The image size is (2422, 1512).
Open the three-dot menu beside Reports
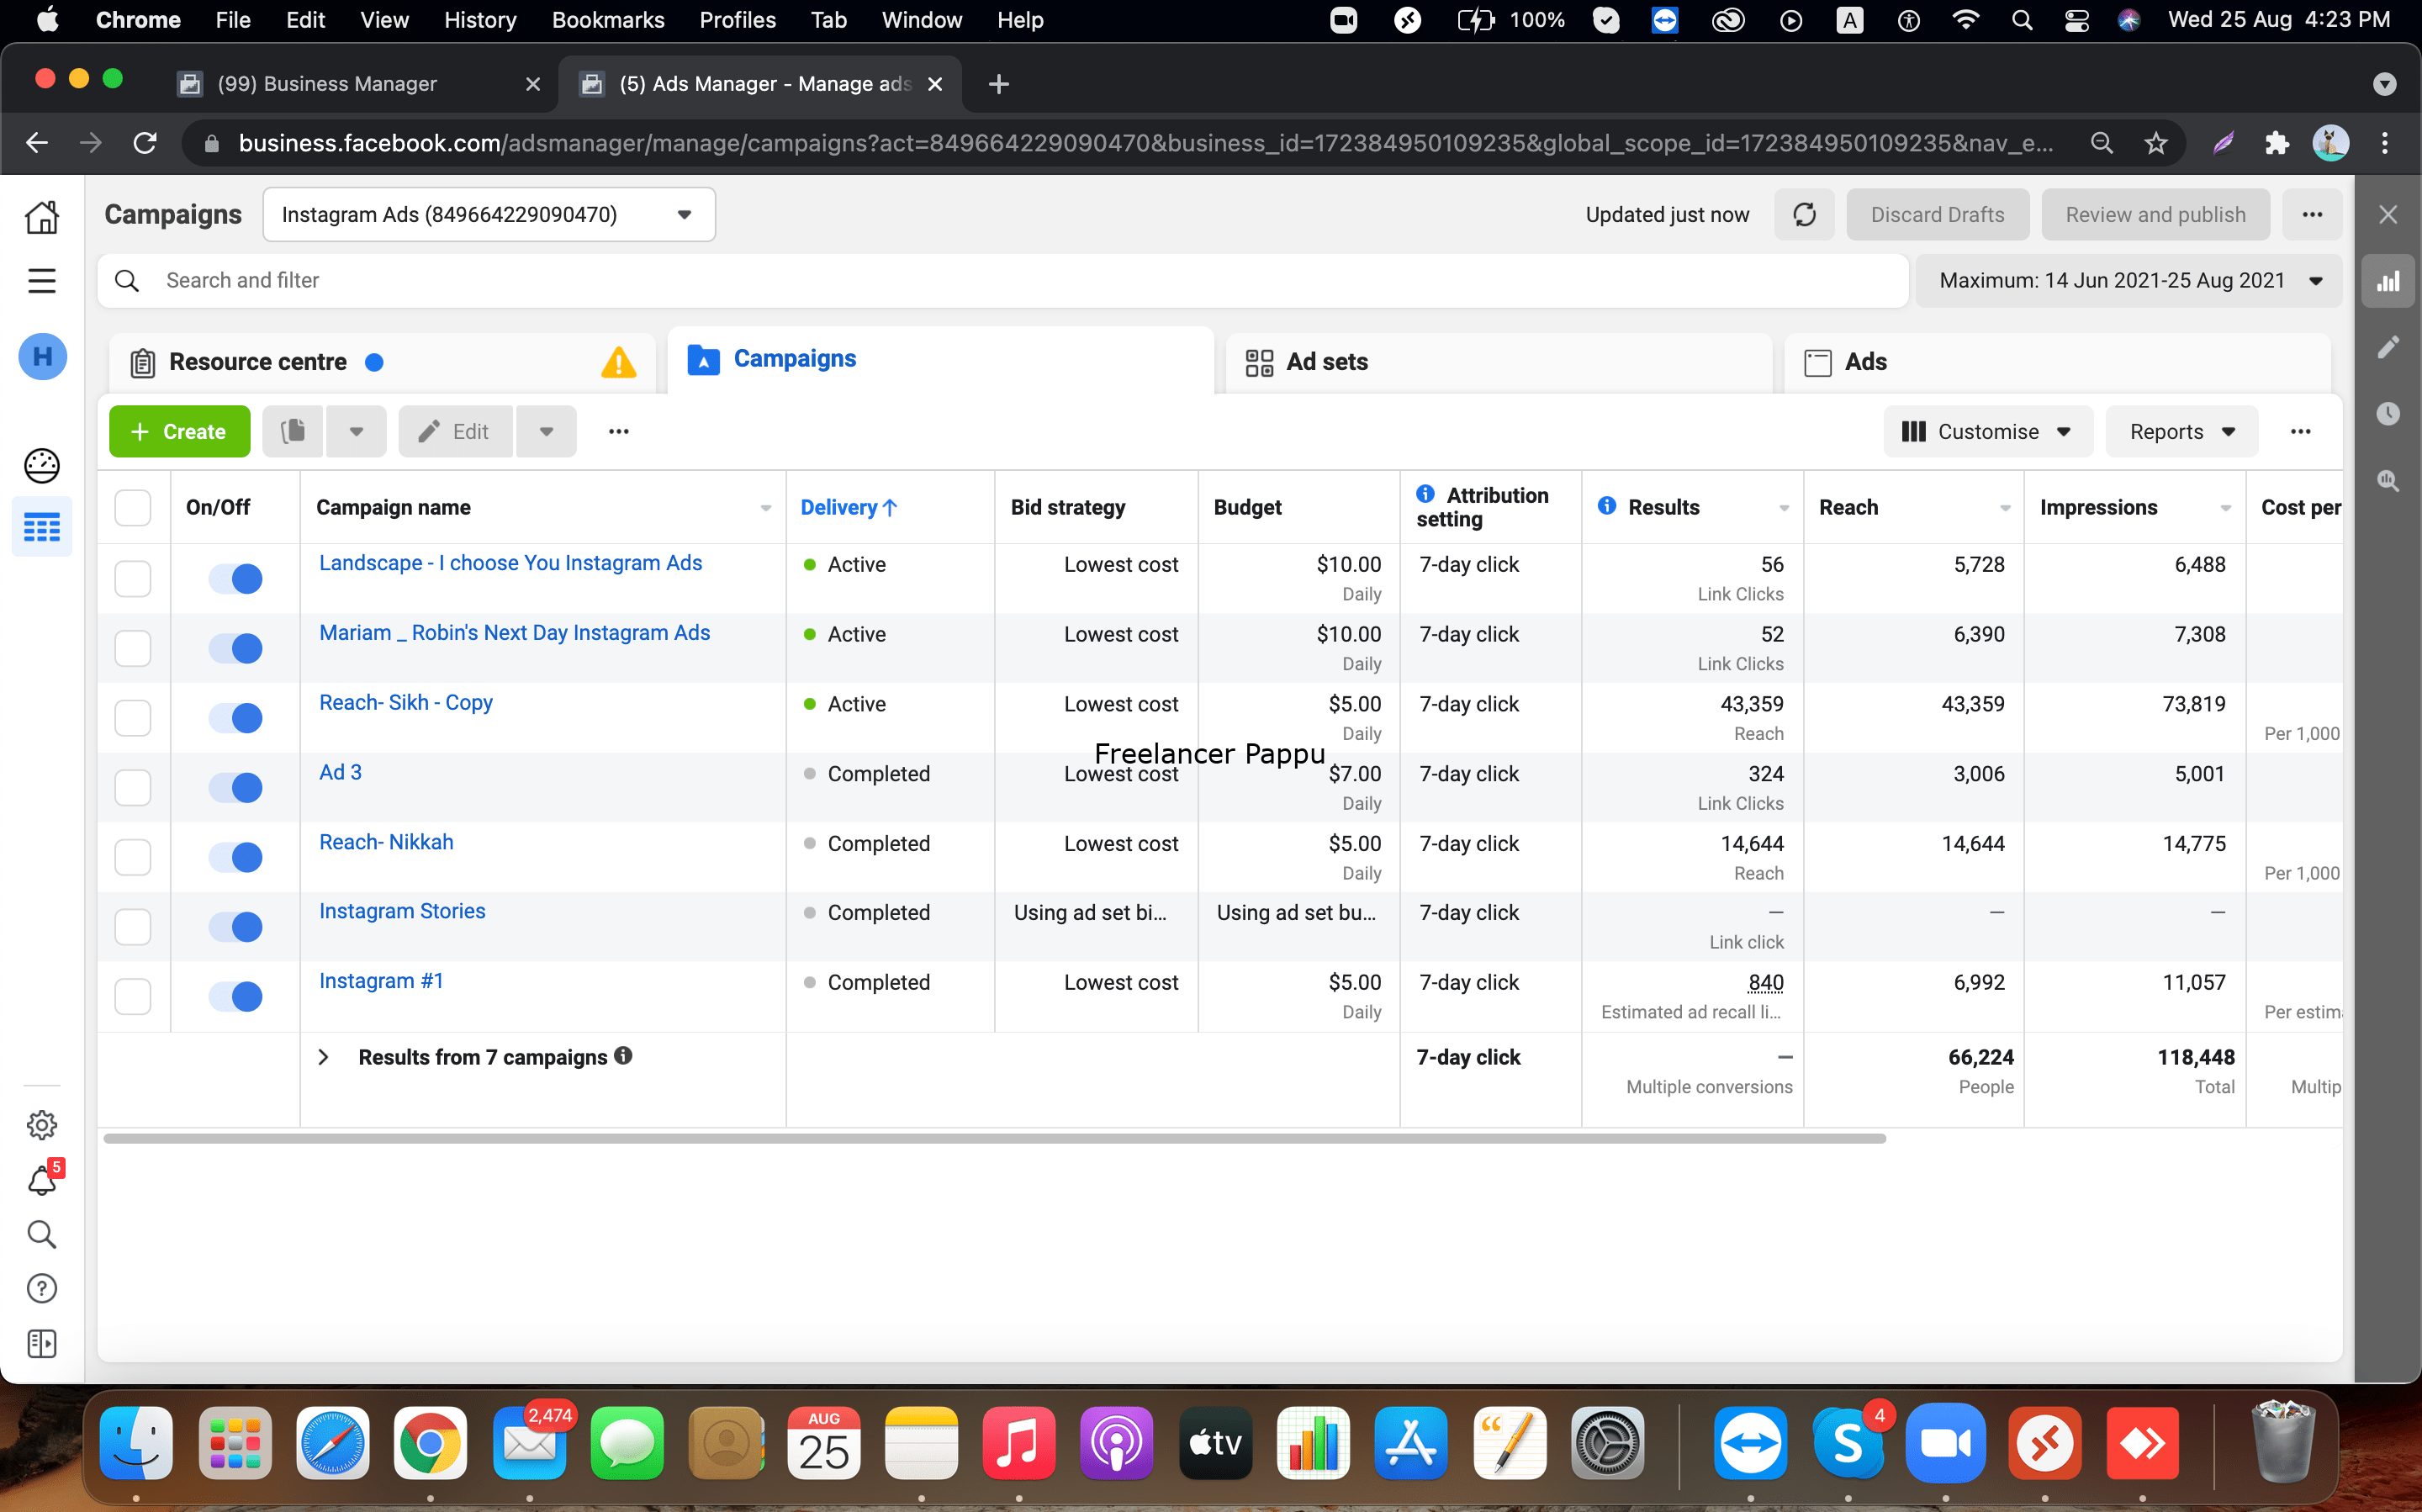[x=2300, y=431]
